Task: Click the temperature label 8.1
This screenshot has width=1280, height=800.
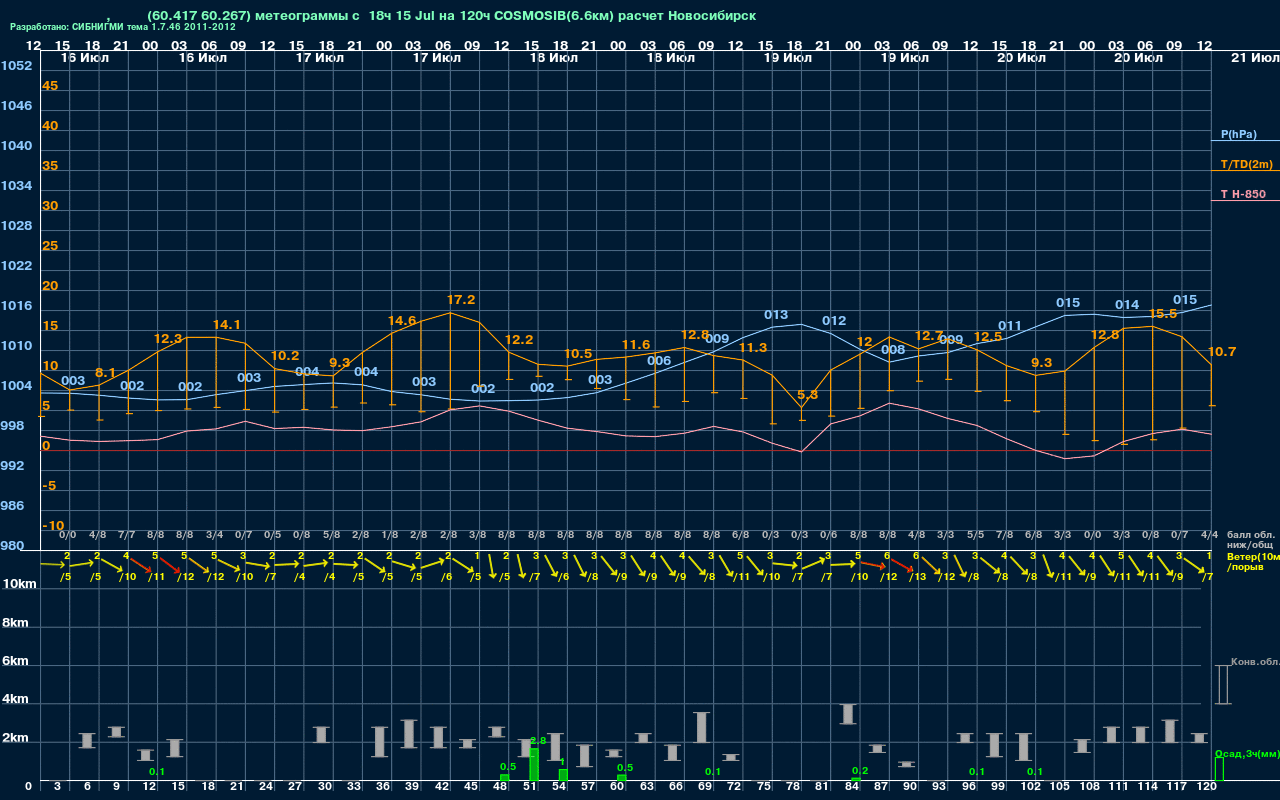Action: tap(105, 372)
